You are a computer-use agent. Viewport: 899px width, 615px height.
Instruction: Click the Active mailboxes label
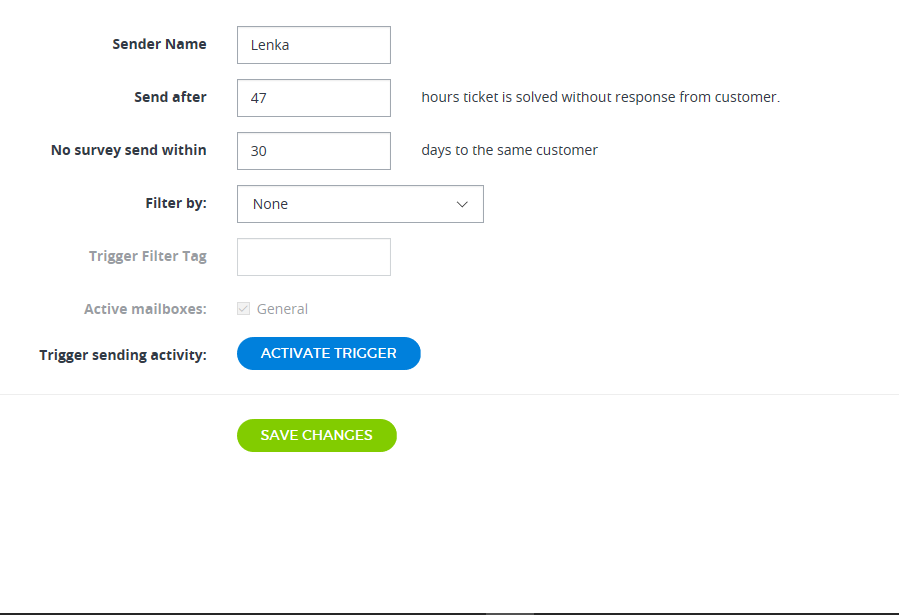[x=144, y=309]
